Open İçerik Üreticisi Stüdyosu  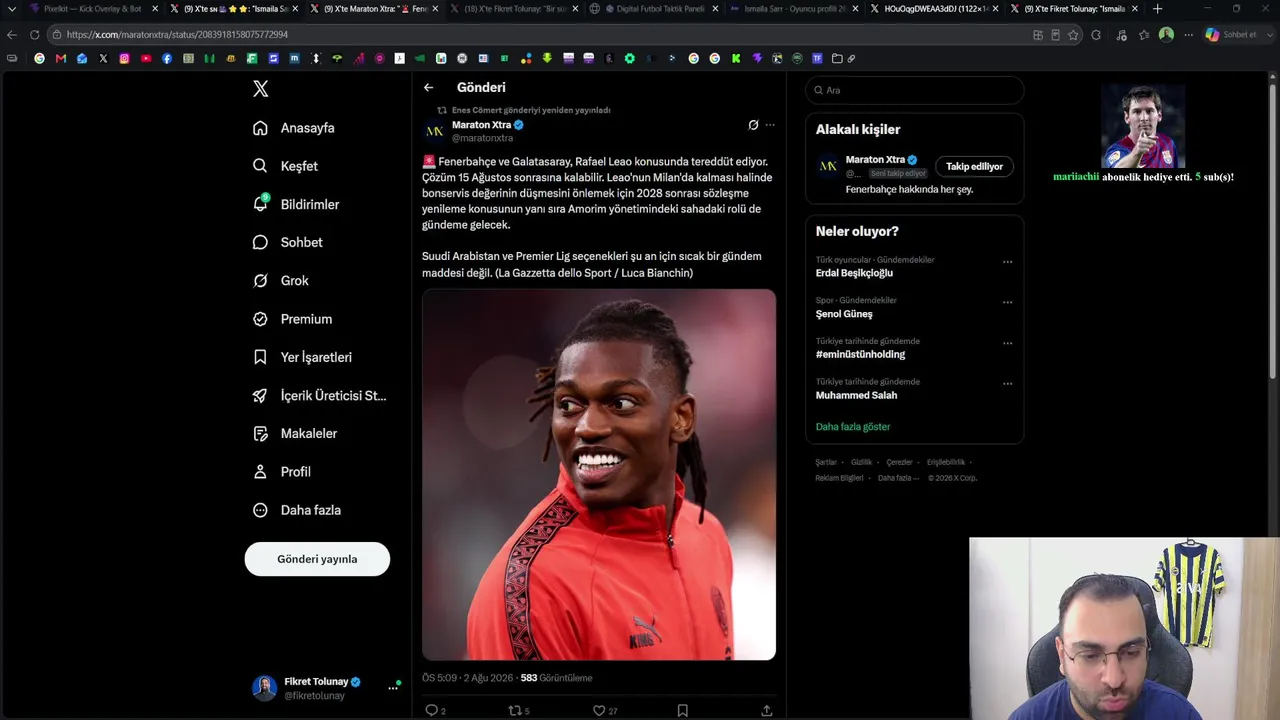coord(320,395)
